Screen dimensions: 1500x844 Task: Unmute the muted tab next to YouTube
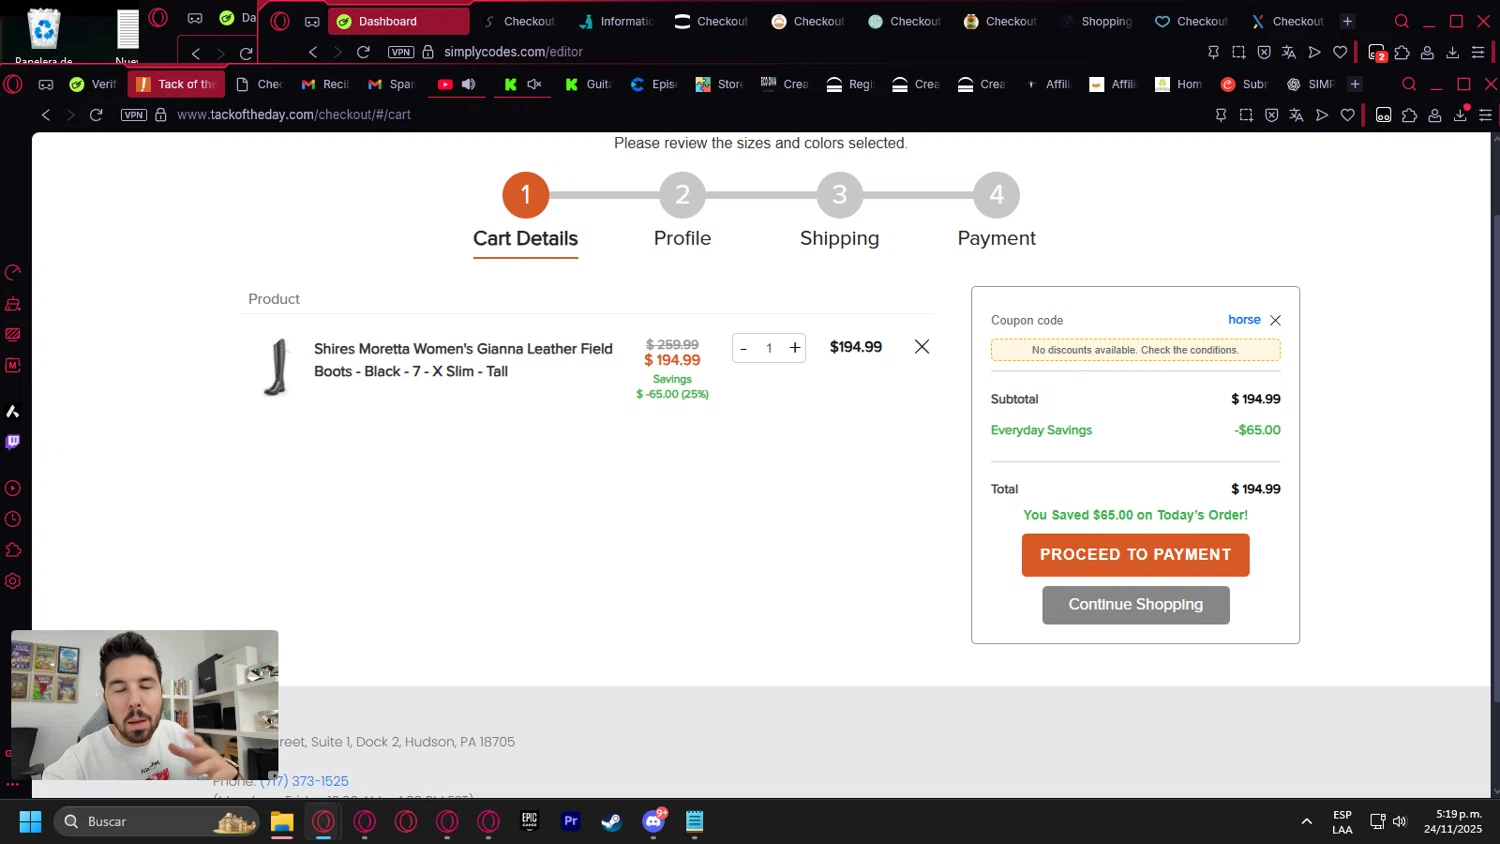[534, 84]
